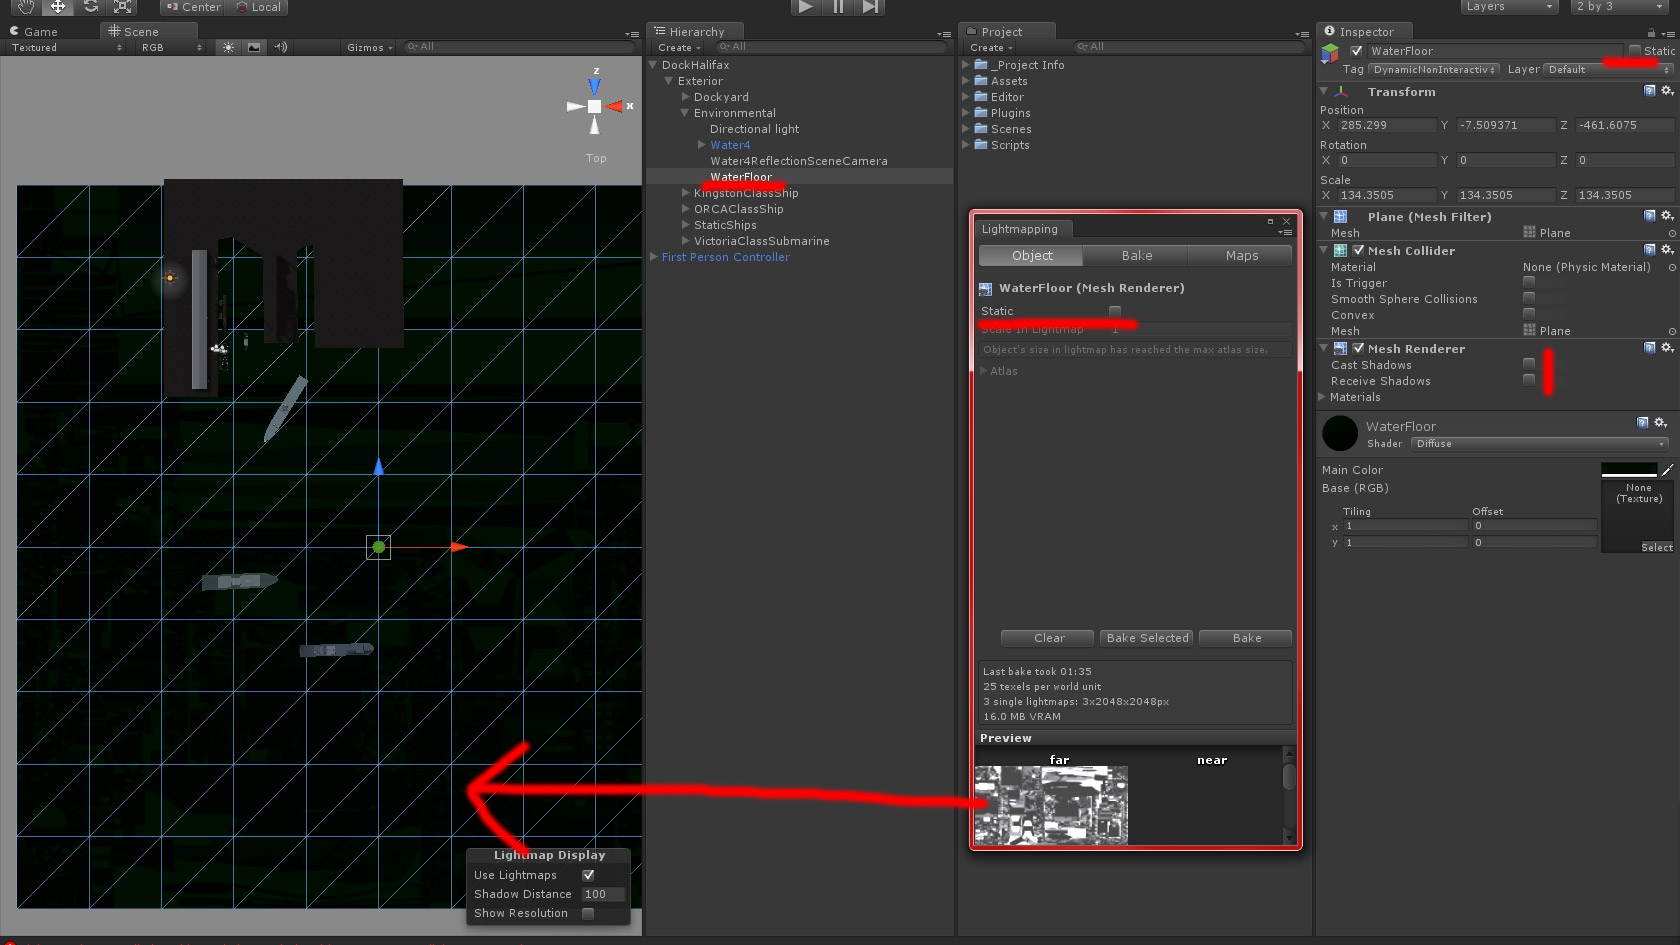Toggle scene lighting with the sun icon
The image size is (1680, 945).
point(228,47)
